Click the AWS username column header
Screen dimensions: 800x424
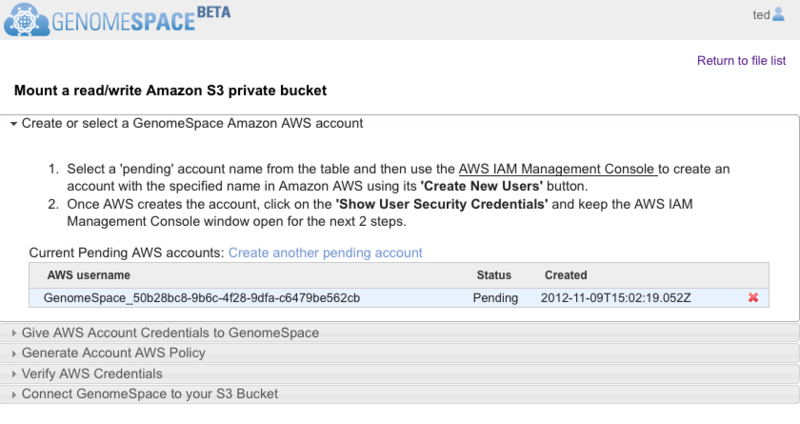[x=89, y=275]
